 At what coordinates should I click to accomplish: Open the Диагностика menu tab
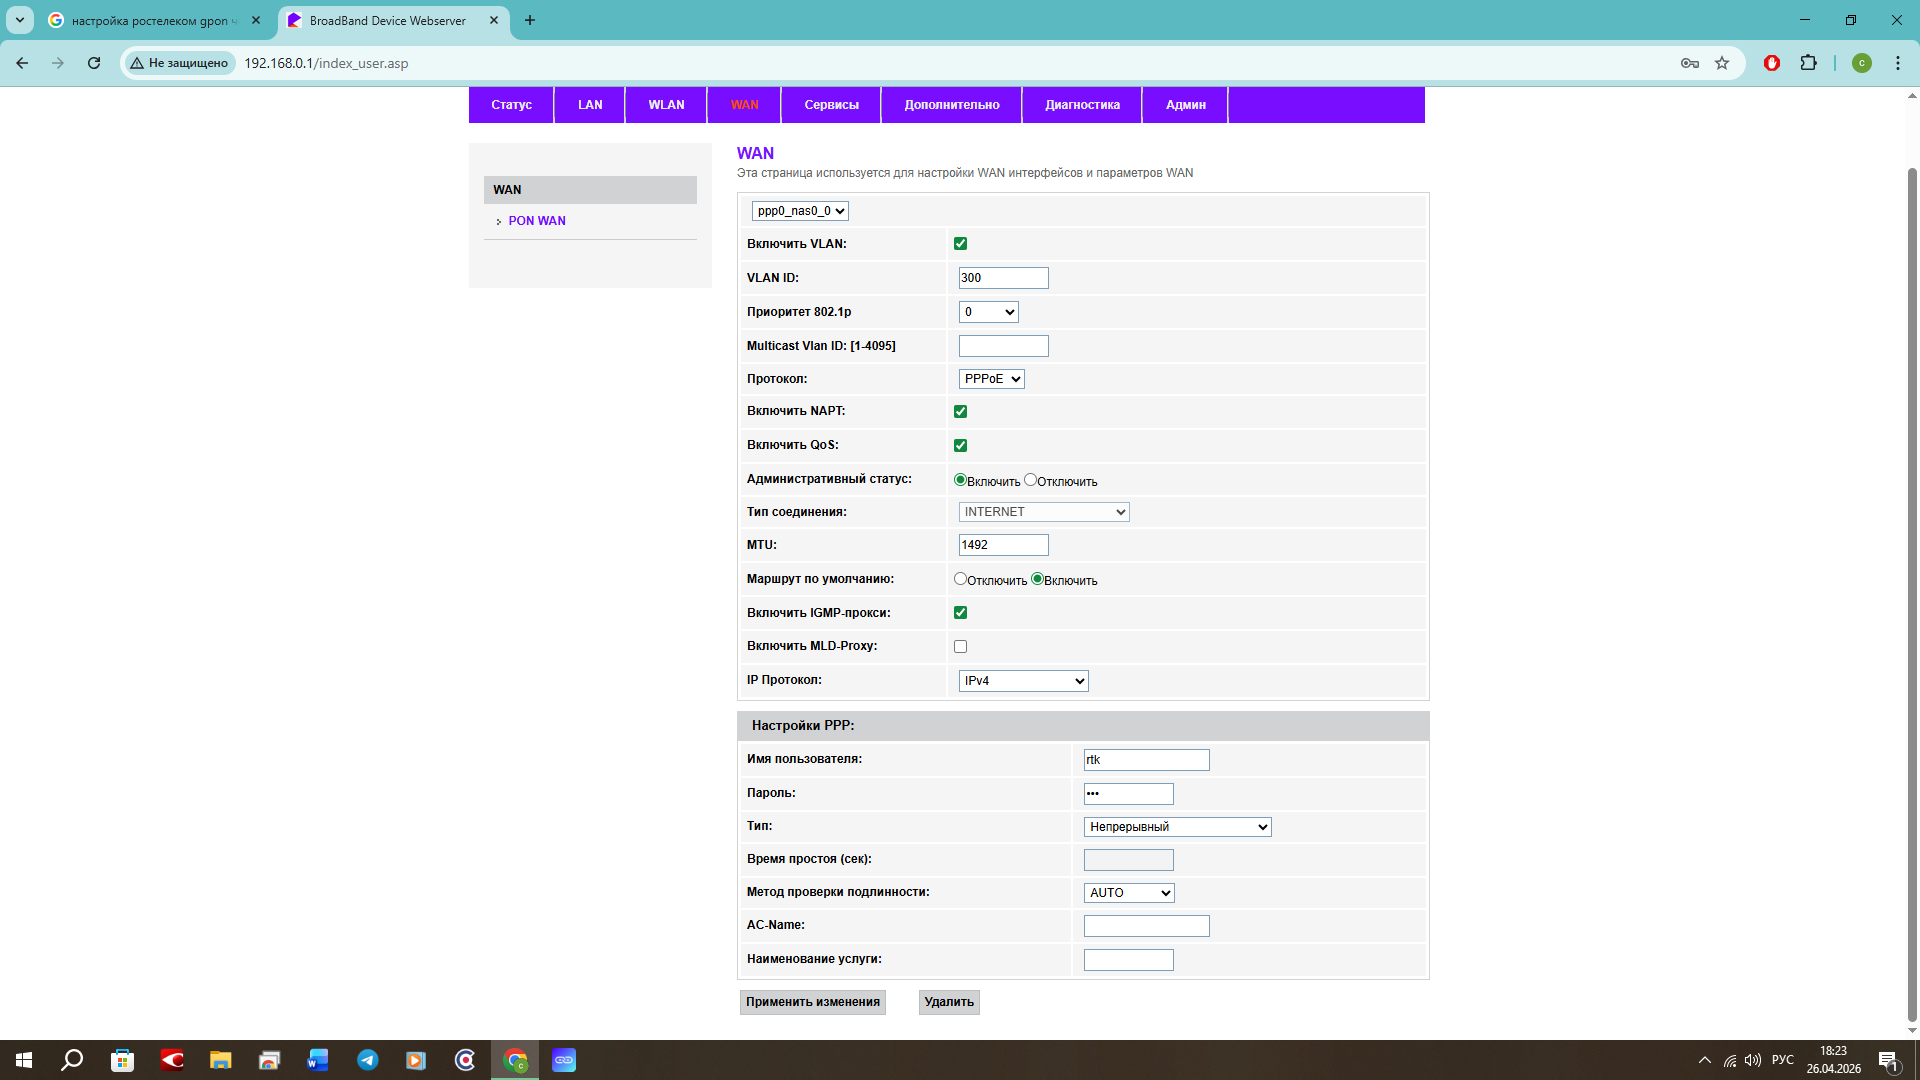(1082, 105)
